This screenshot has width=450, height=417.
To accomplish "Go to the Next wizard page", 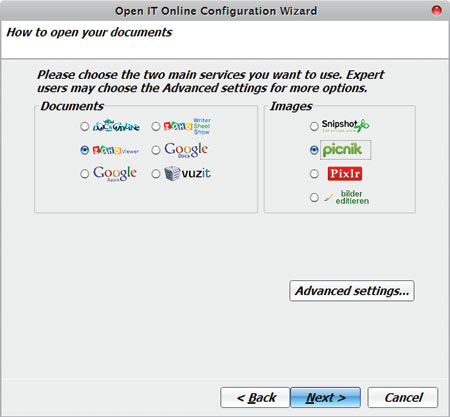I will pos(326,397).
